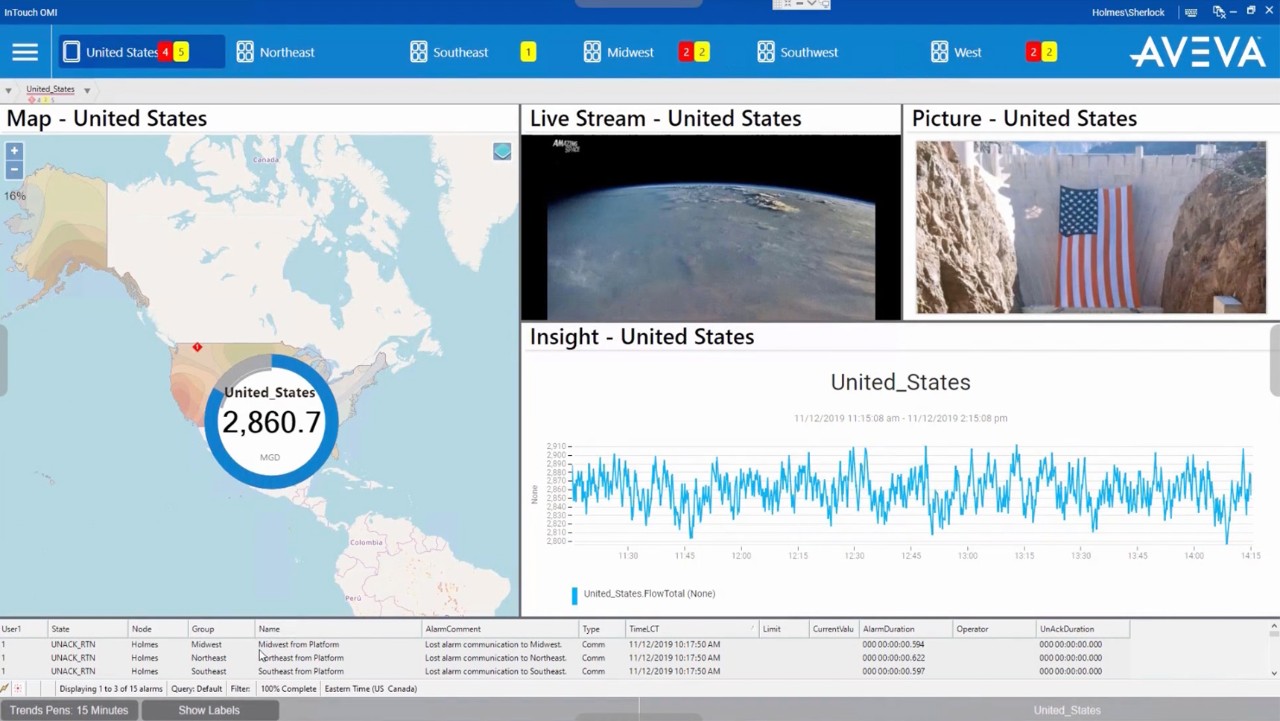Open the map layers selector

[x=502, y=151]
